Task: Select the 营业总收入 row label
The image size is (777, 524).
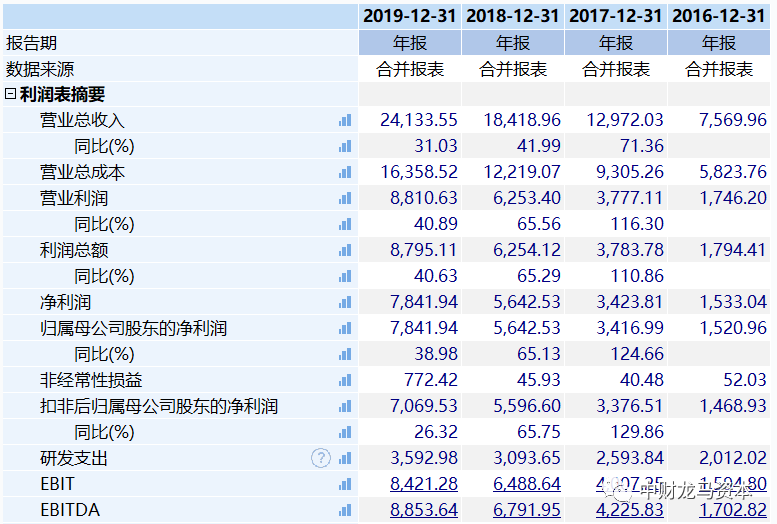Action: click(x=82, y=120)
